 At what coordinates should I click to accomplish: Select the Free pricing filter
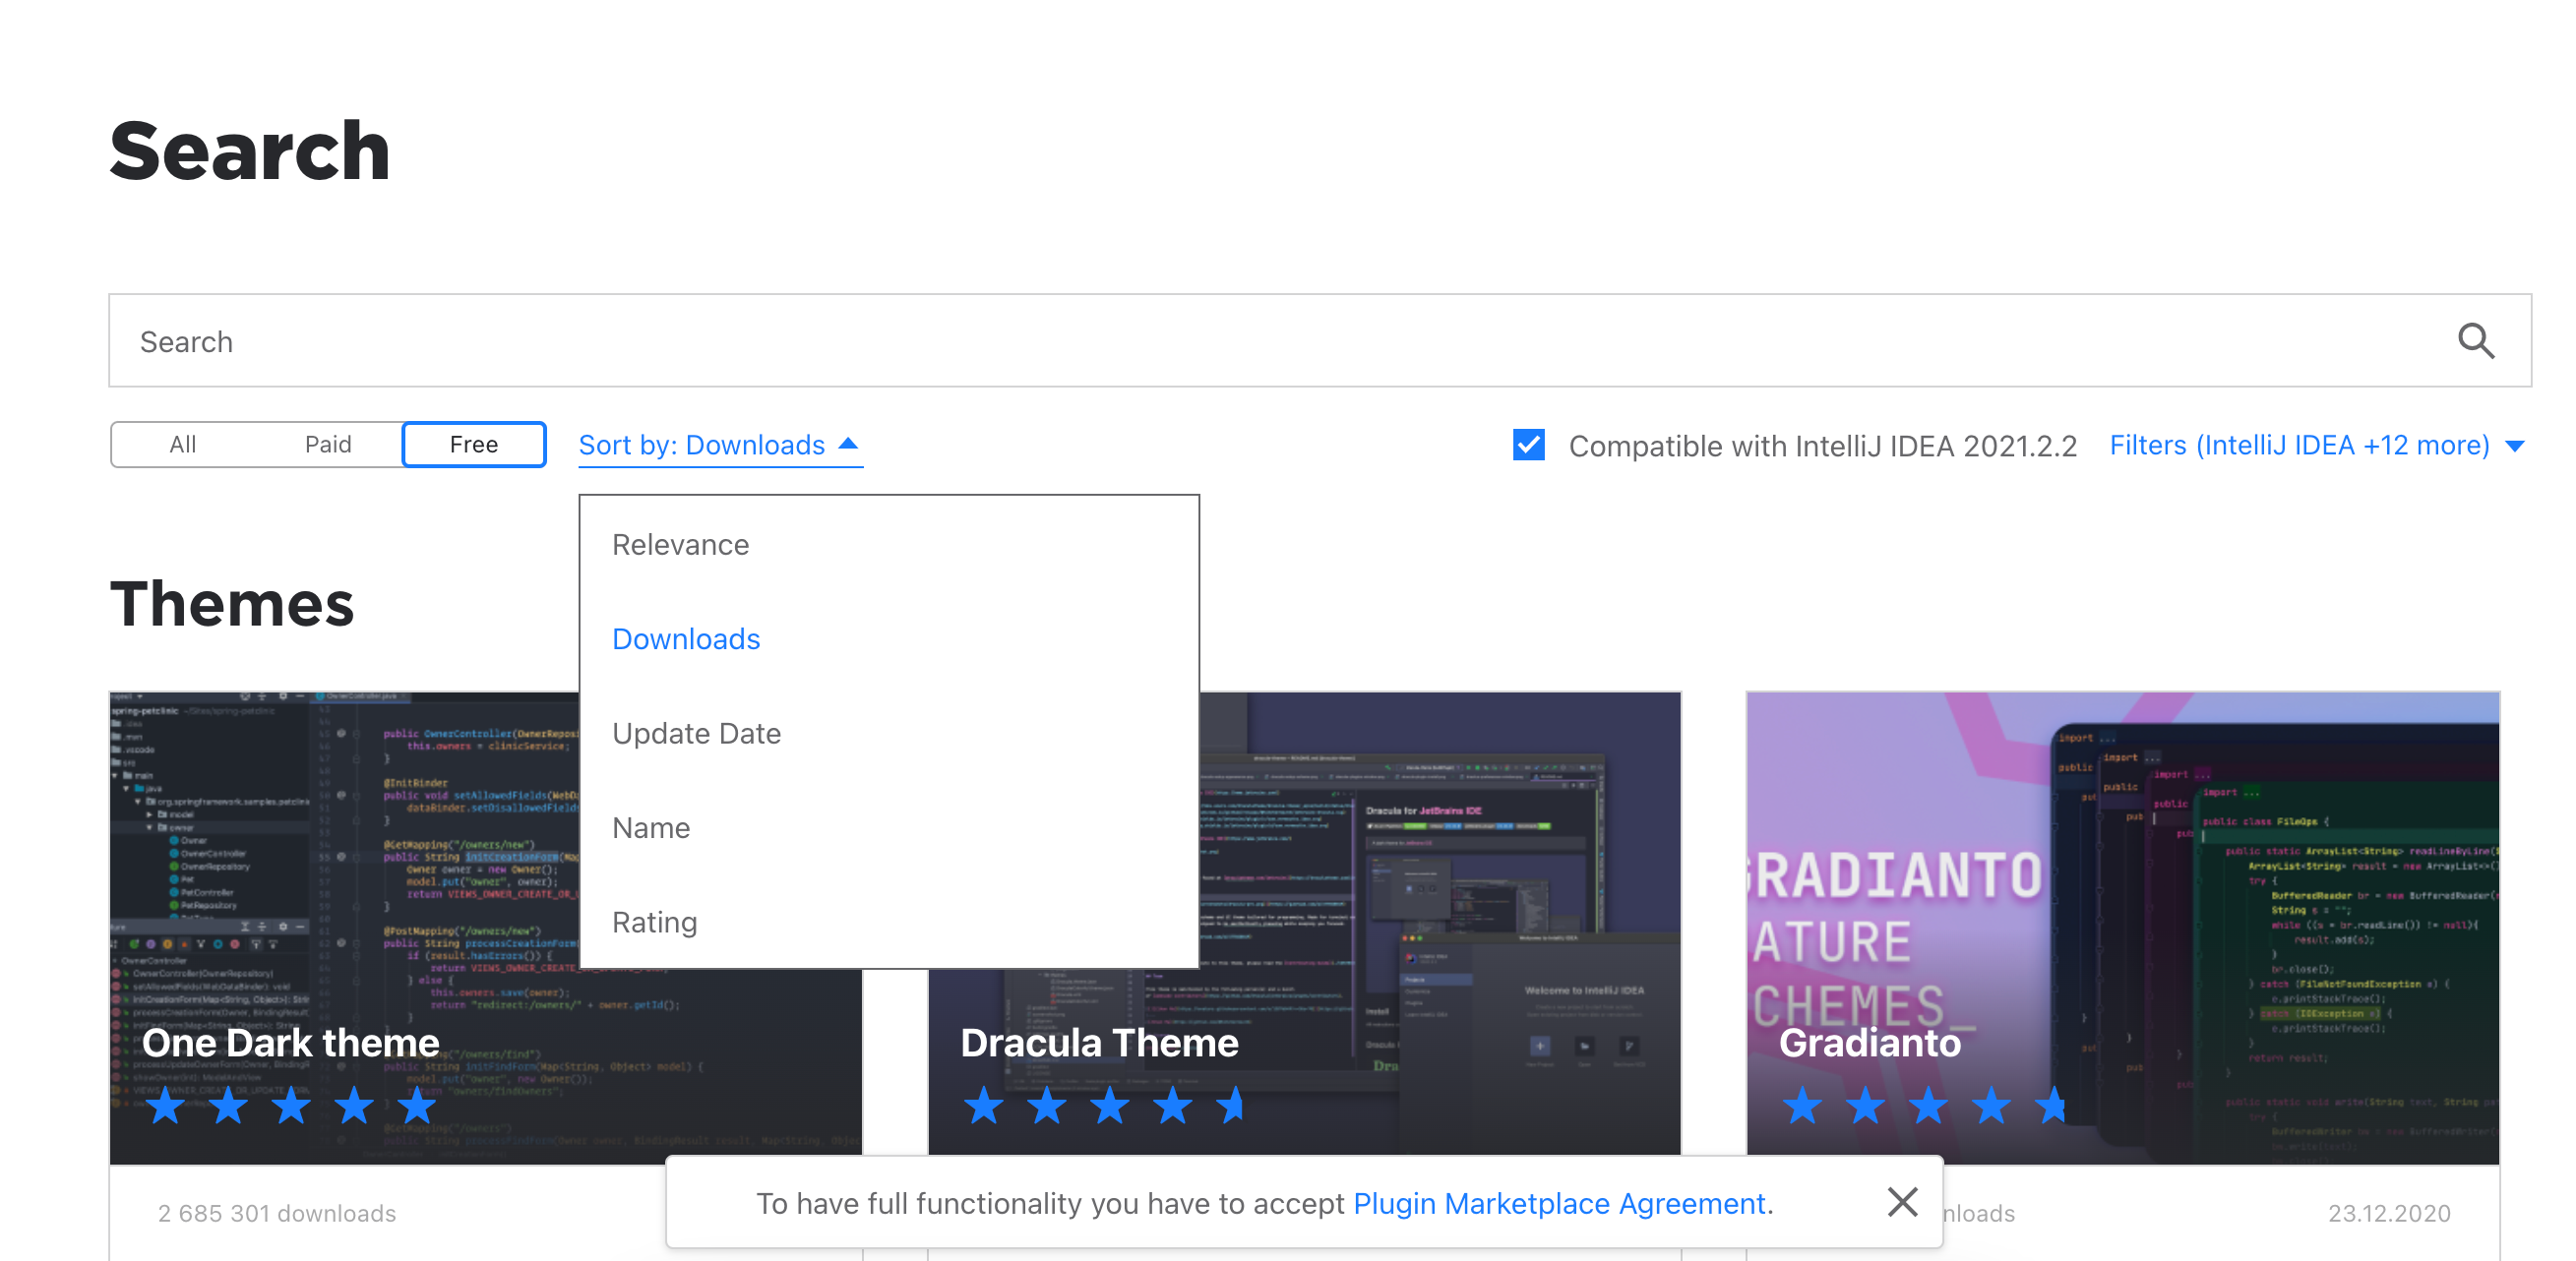coord(473,444)
